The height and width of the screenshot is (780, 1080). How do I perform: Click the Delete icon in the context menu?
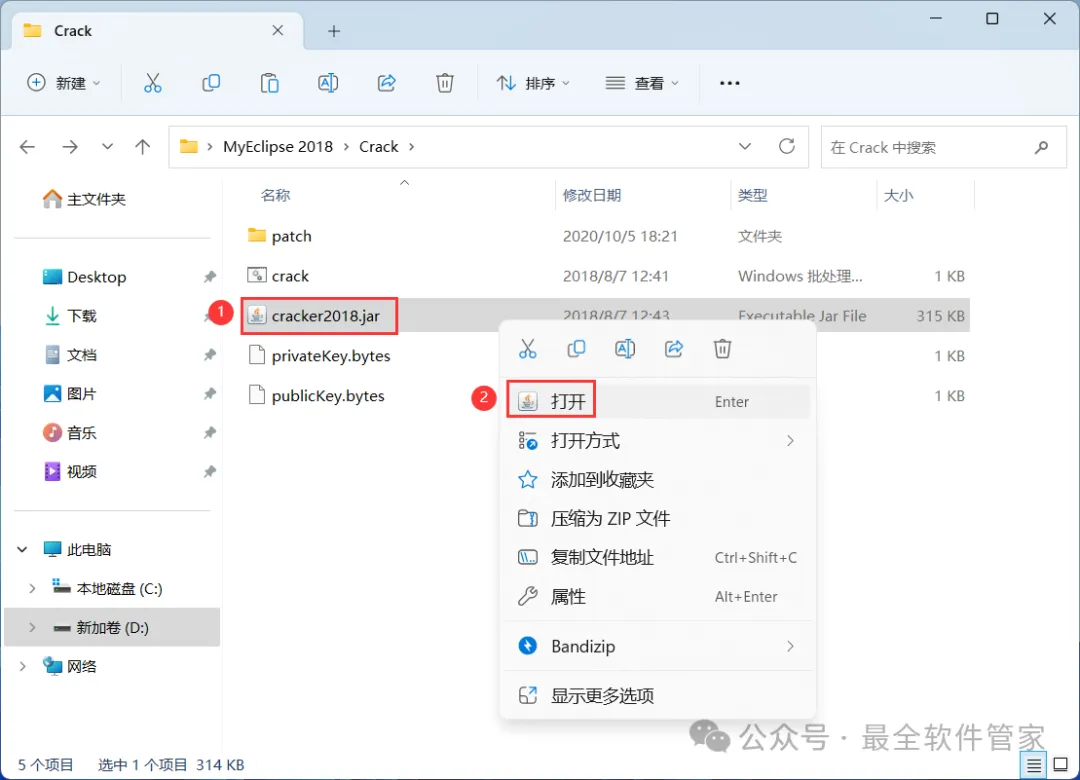722,349
